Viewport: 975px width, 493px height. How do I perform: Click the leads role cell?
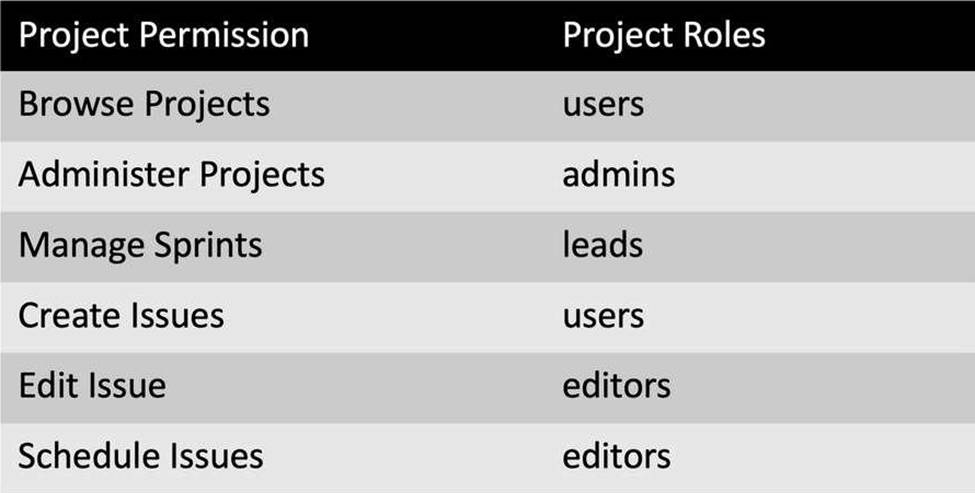click(x=603, y=244)
